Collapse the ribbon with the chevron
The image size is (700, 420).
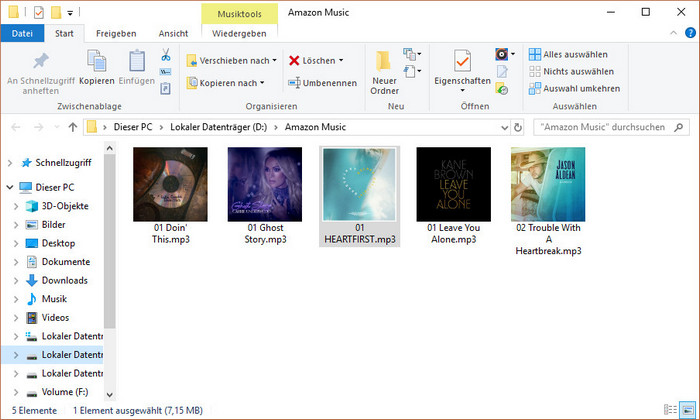[x=673, y=33]
